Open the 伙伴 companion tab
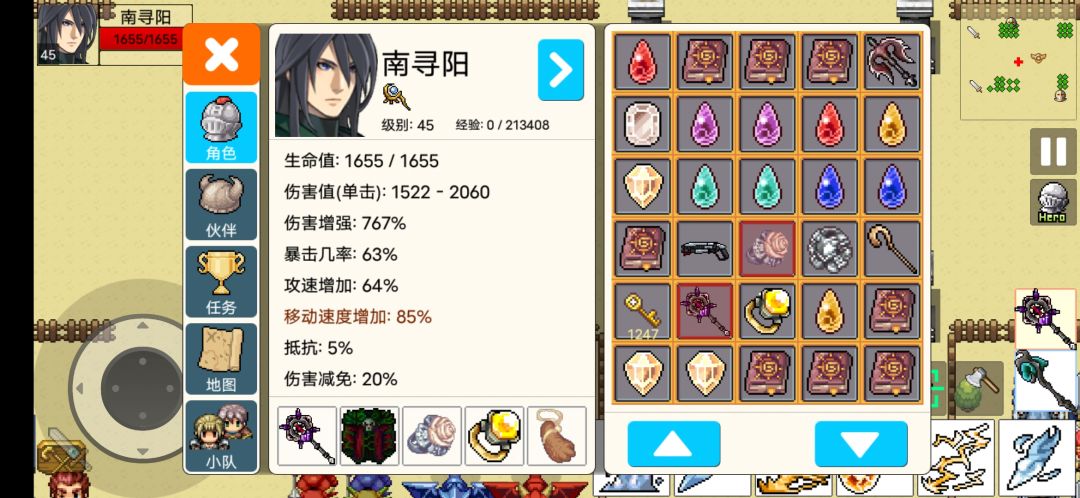The image size is (1080, 498). click(221, 205)
